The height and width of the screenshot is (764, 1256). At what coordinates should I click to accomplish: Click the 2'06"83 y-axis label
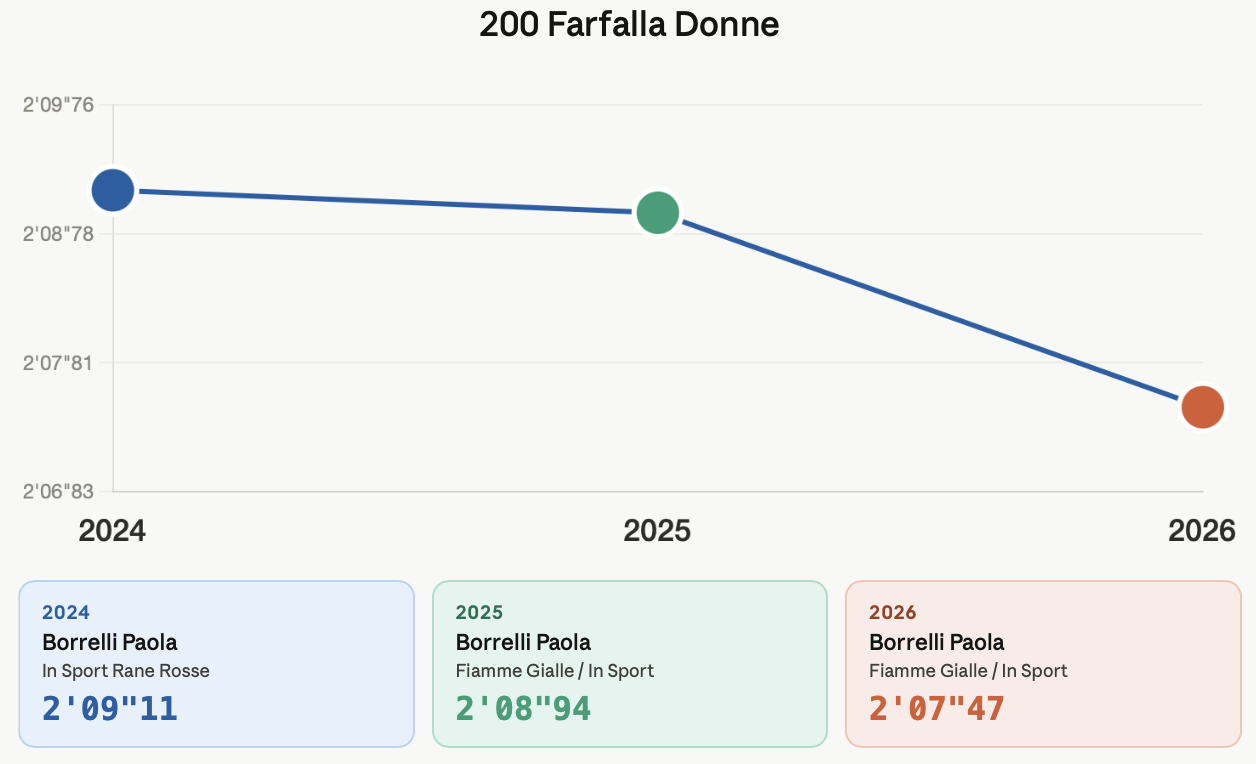(58, 492)
